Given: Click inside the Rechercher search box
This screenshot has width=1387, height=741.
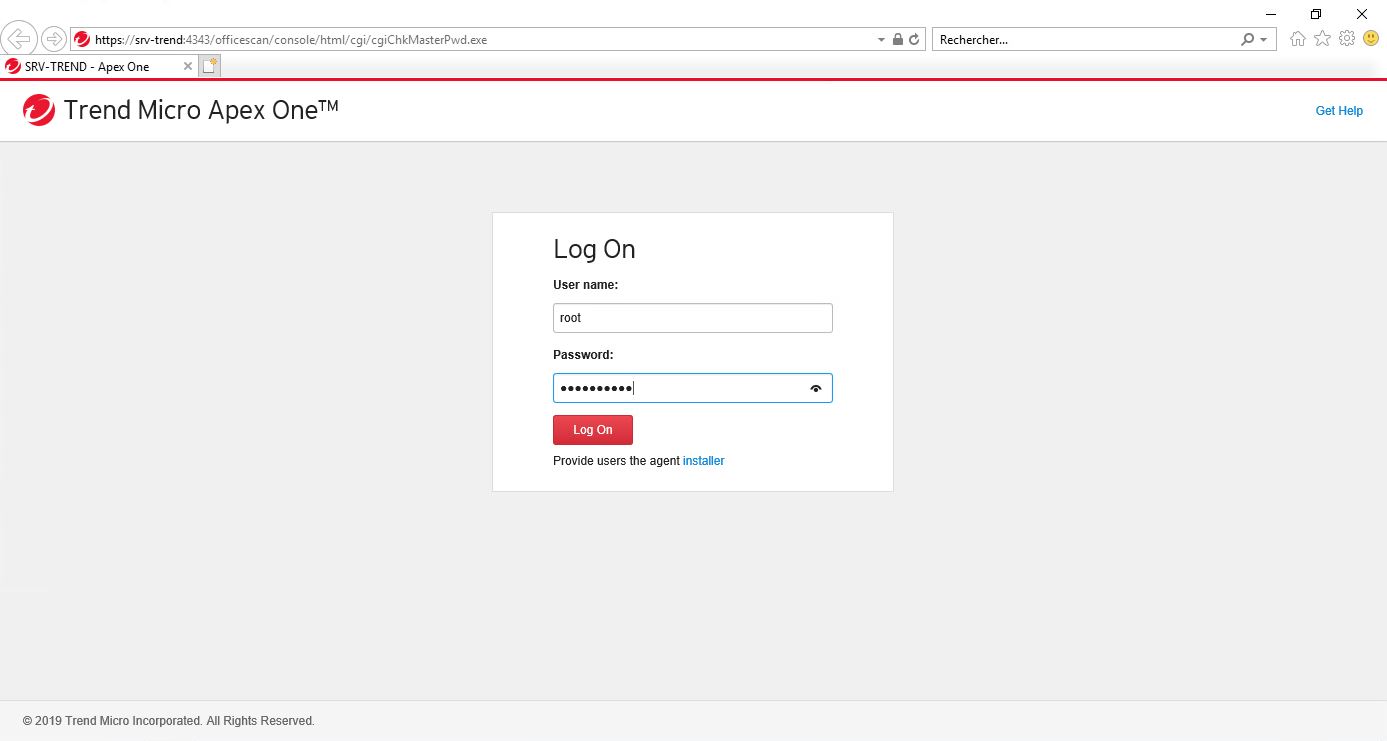Looking at the screenshot, I should (1050, 39).
